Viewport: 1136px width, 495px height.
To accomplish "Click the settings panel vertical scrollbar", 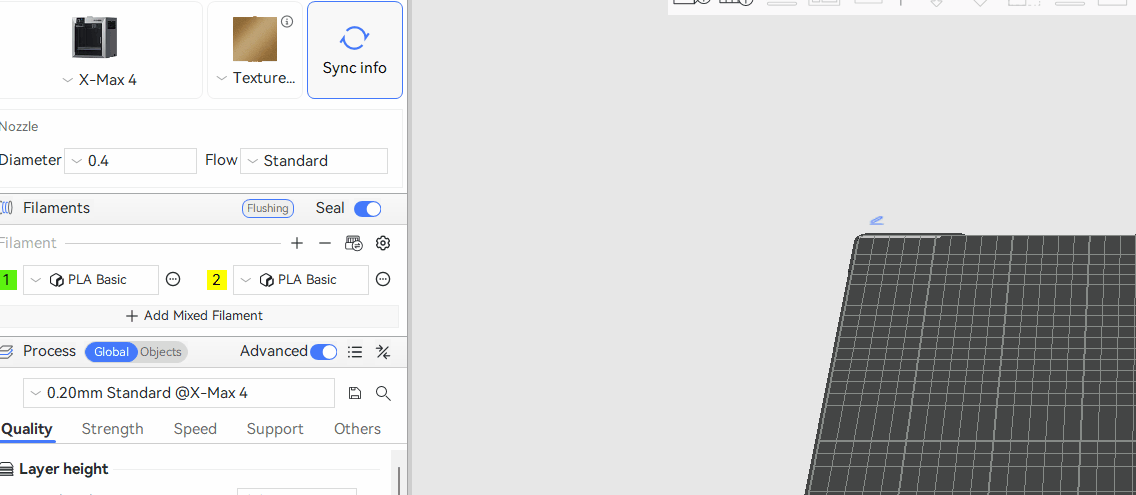I will (399, 481).
